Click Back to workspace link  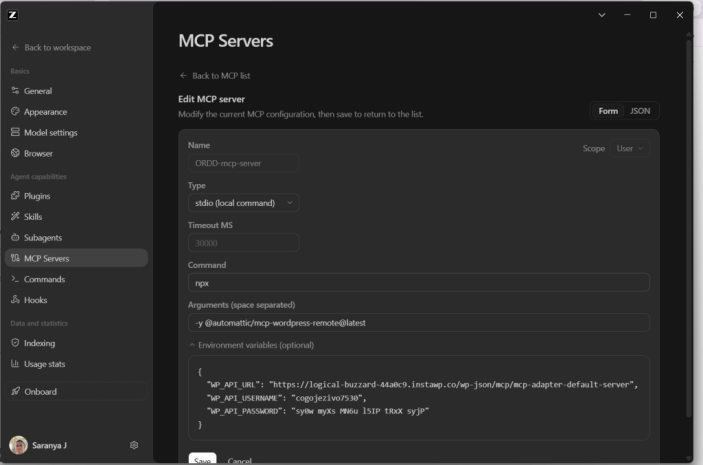(52, 48)
